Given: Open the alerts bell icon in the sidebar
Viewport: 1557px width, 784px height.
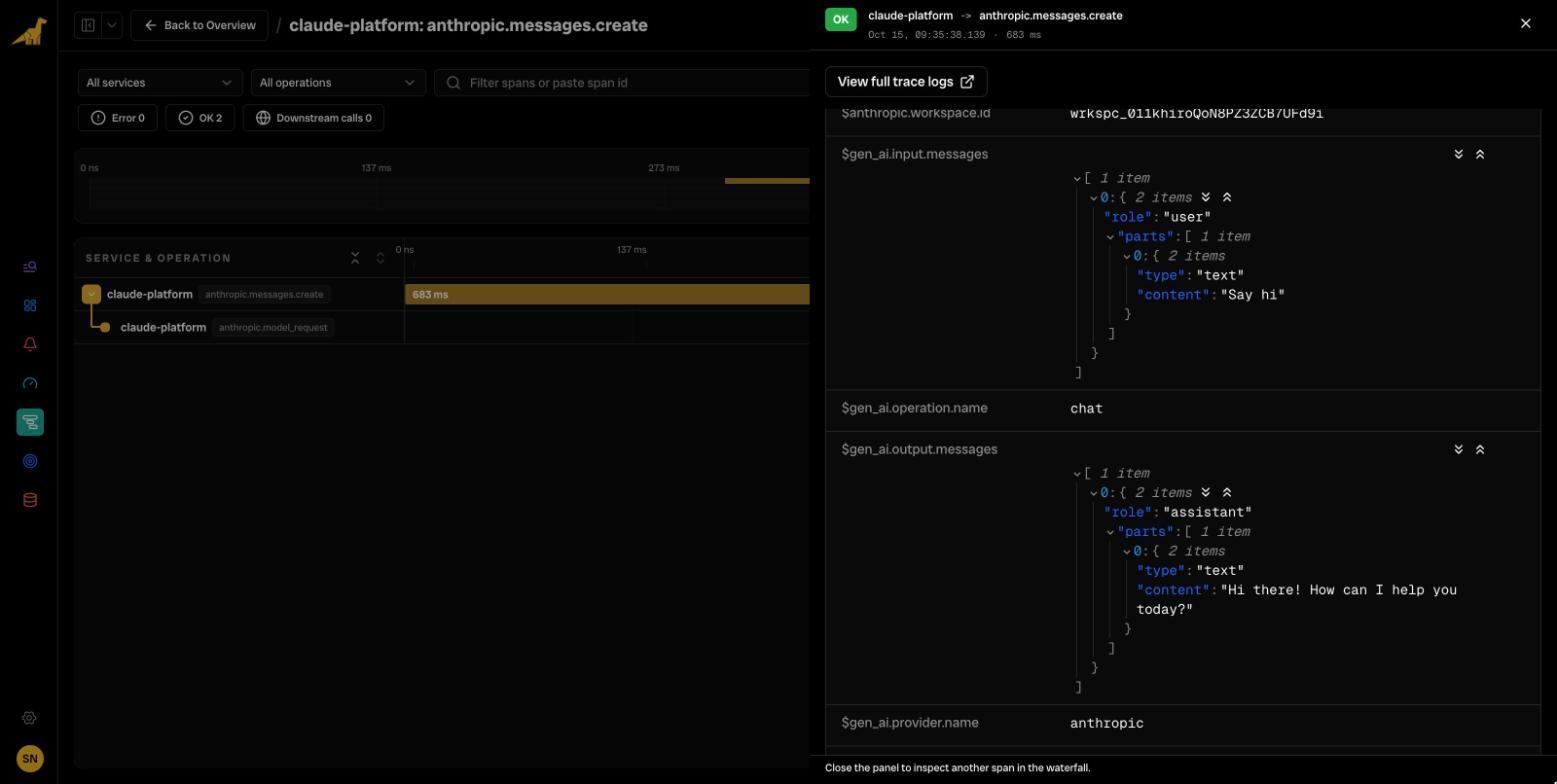Looking at the screenshot, I should click(x=30, y=344).
